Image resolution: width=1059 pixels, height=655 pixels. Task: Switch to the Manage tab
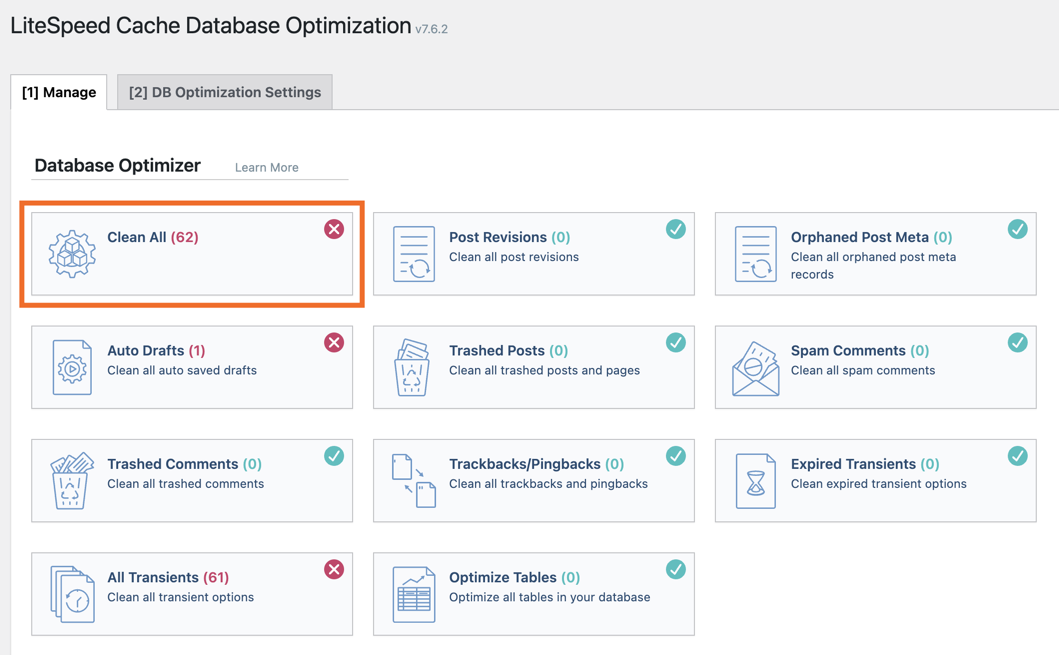[59, 92]
